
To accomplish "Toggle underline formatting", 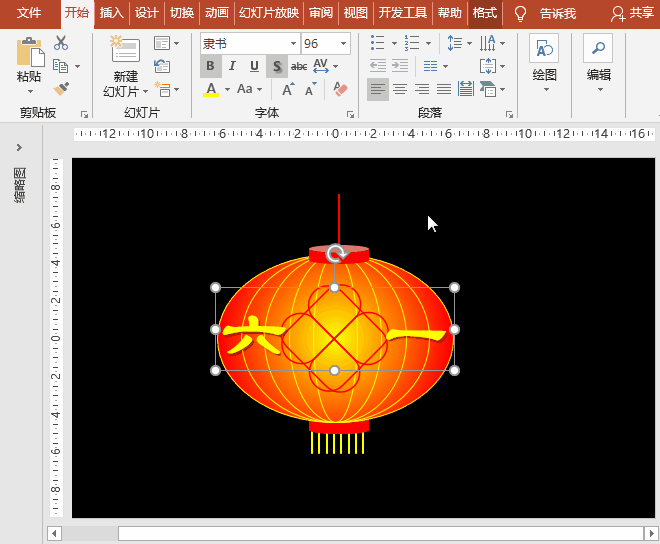I will pyautogui.click(x=254, y=66).
